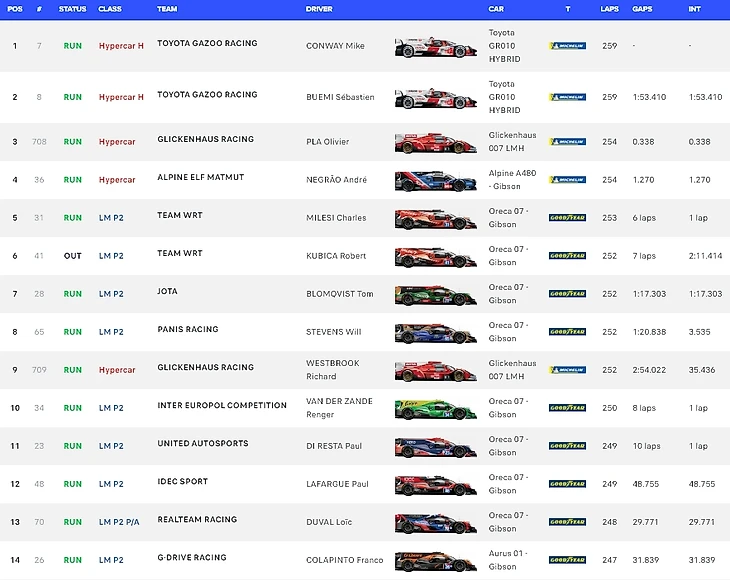This screenshot has width=730, height=580.
Task: Click the CLASS column header
Action: [x=110, y=8]
